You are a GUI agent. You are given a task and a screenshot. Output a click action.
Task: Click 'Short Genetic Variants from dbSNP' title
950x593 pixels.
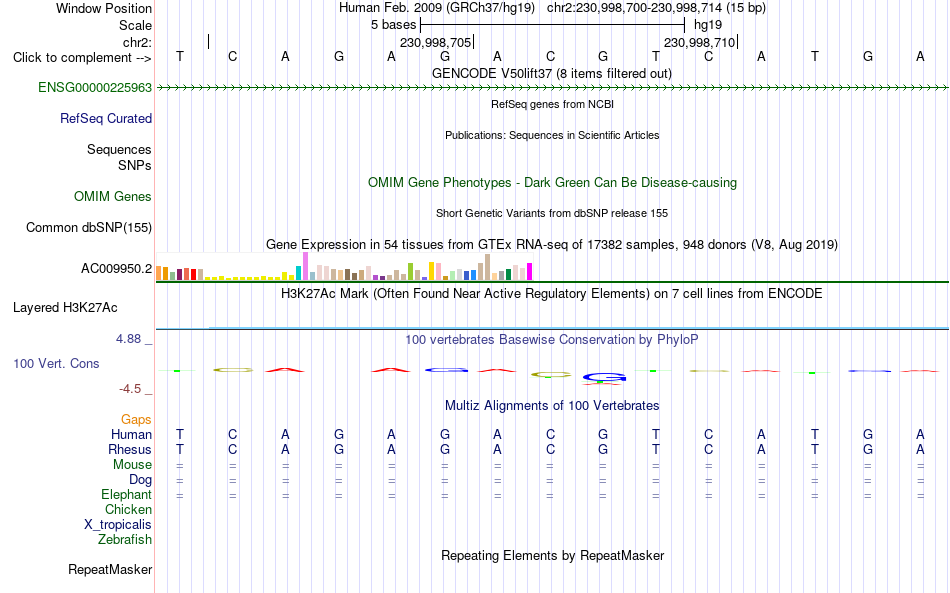point(552,213)
